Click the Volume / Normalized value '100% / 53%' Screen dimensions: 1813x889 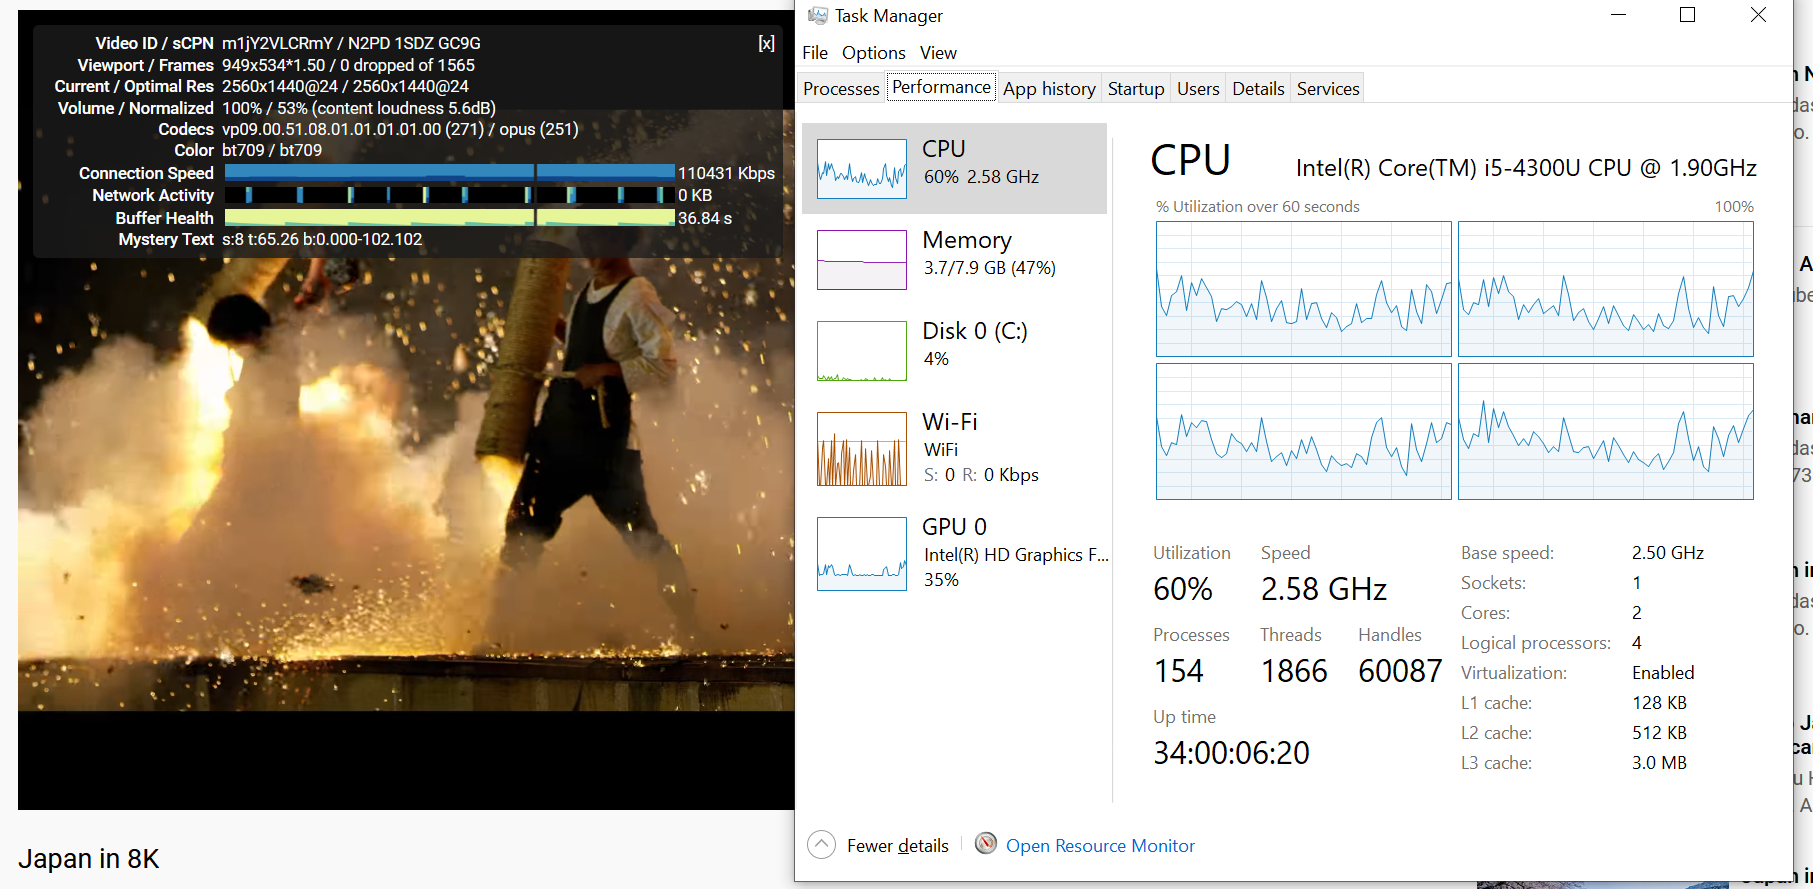[359, 108]
